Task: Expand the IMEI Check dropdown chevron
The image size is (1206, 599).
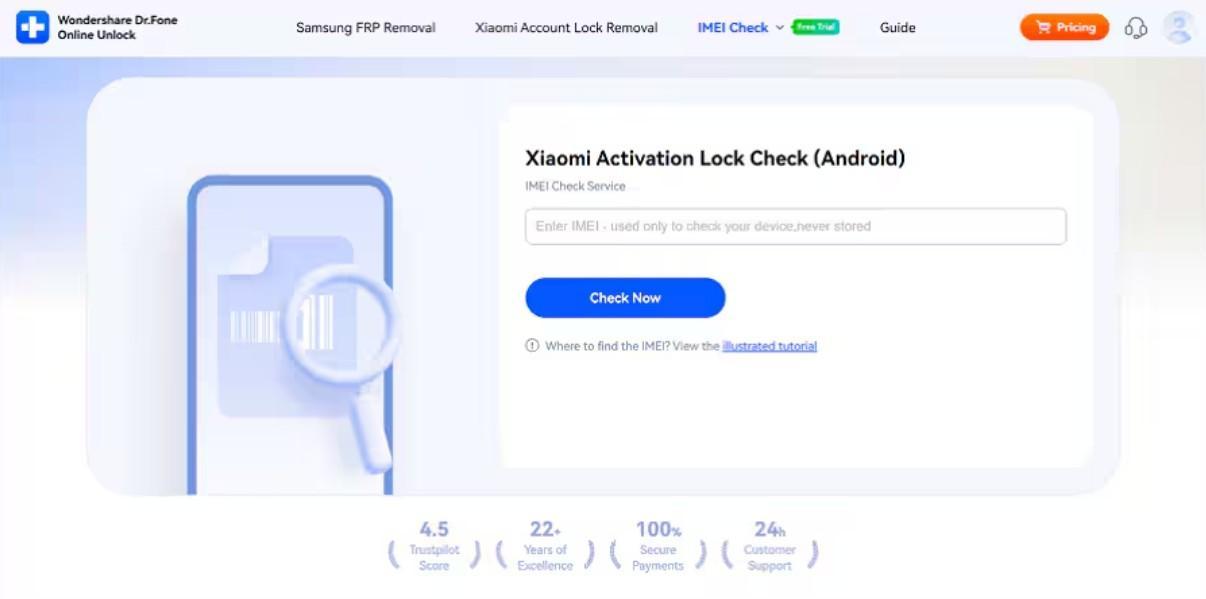Action: point(780,28)
